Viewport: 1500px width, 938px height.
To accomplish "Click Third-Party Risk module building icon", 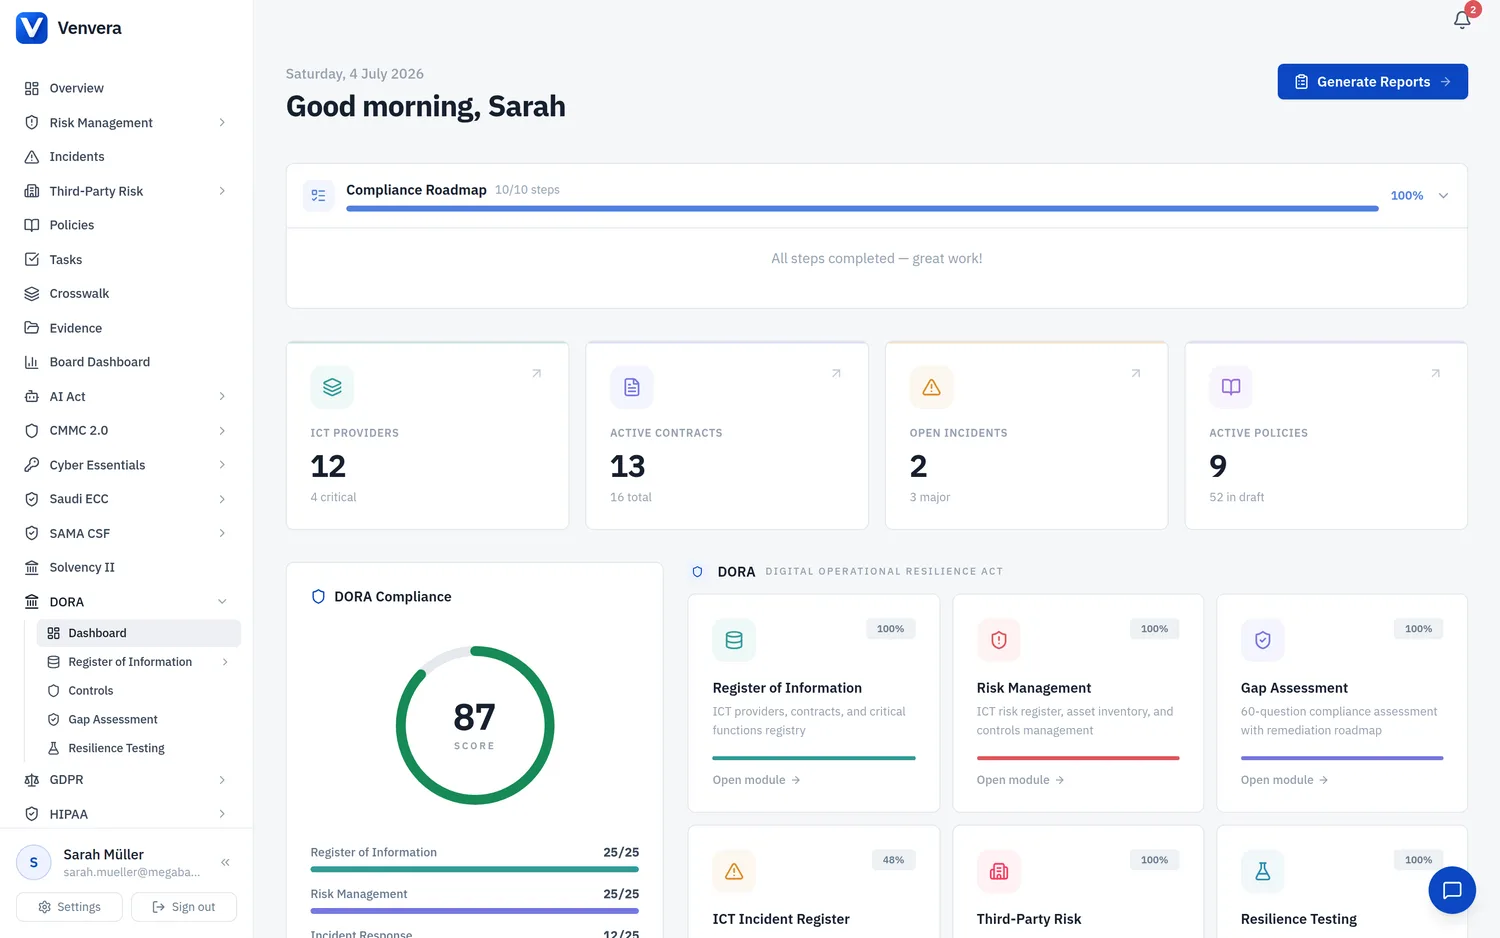I will (x=998, y=871).
